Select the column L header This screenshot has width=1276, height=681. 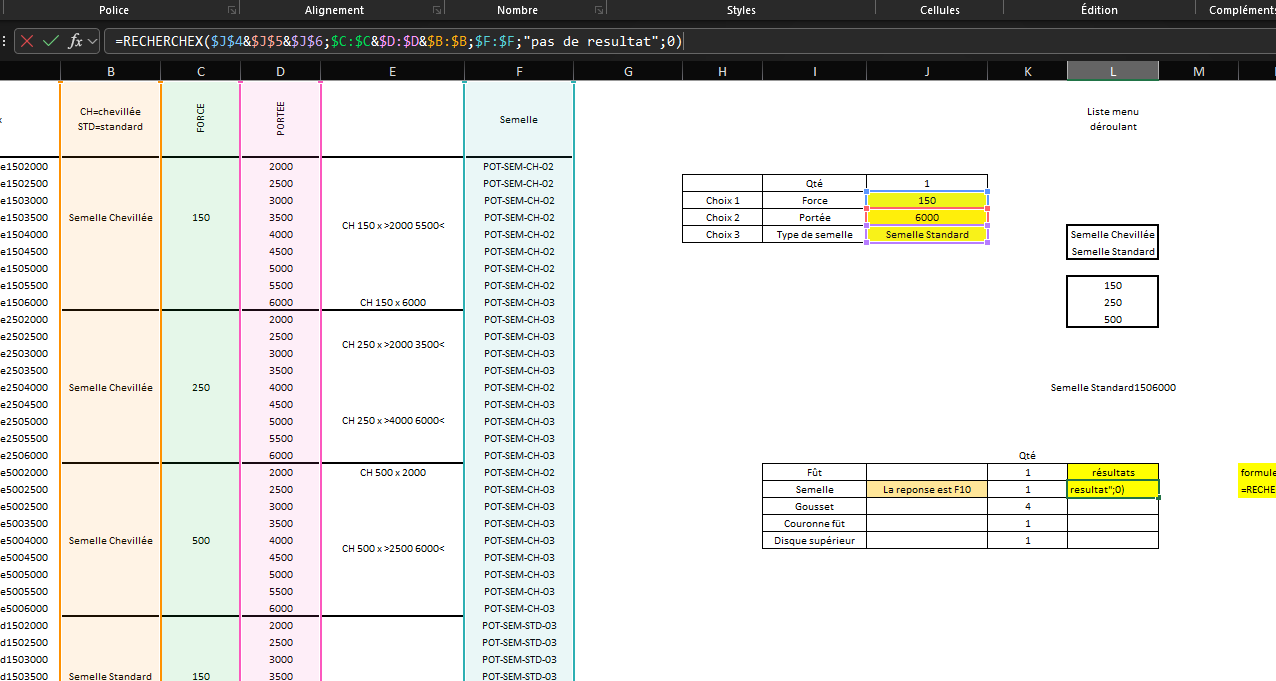pyautogui.click(x=1113, y=71)
